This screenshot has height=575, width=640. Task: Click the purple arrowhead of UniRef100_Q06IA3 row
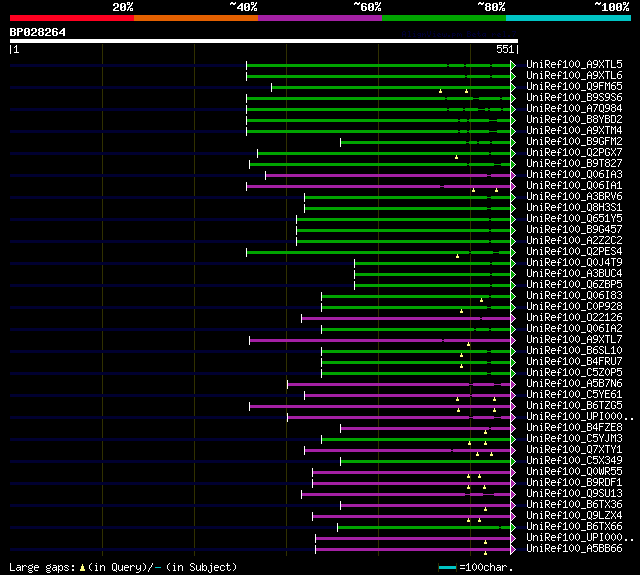point(513,175)
